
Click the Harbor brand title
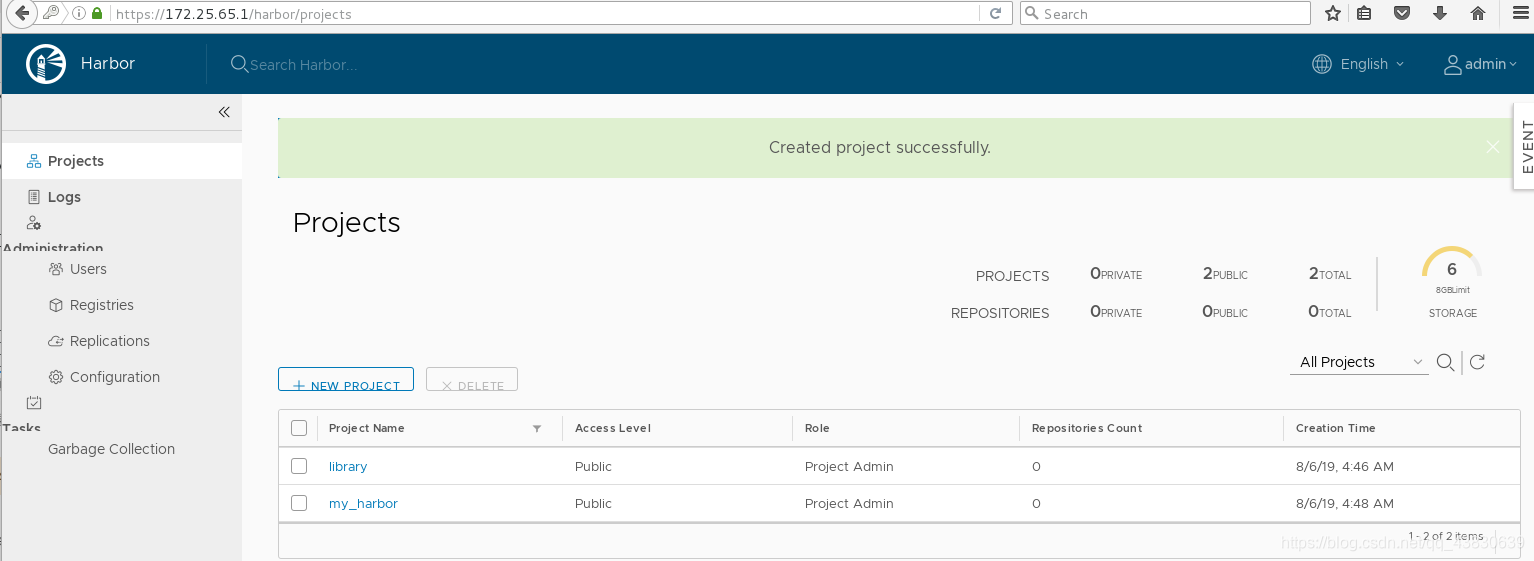(x=108, y=64)
